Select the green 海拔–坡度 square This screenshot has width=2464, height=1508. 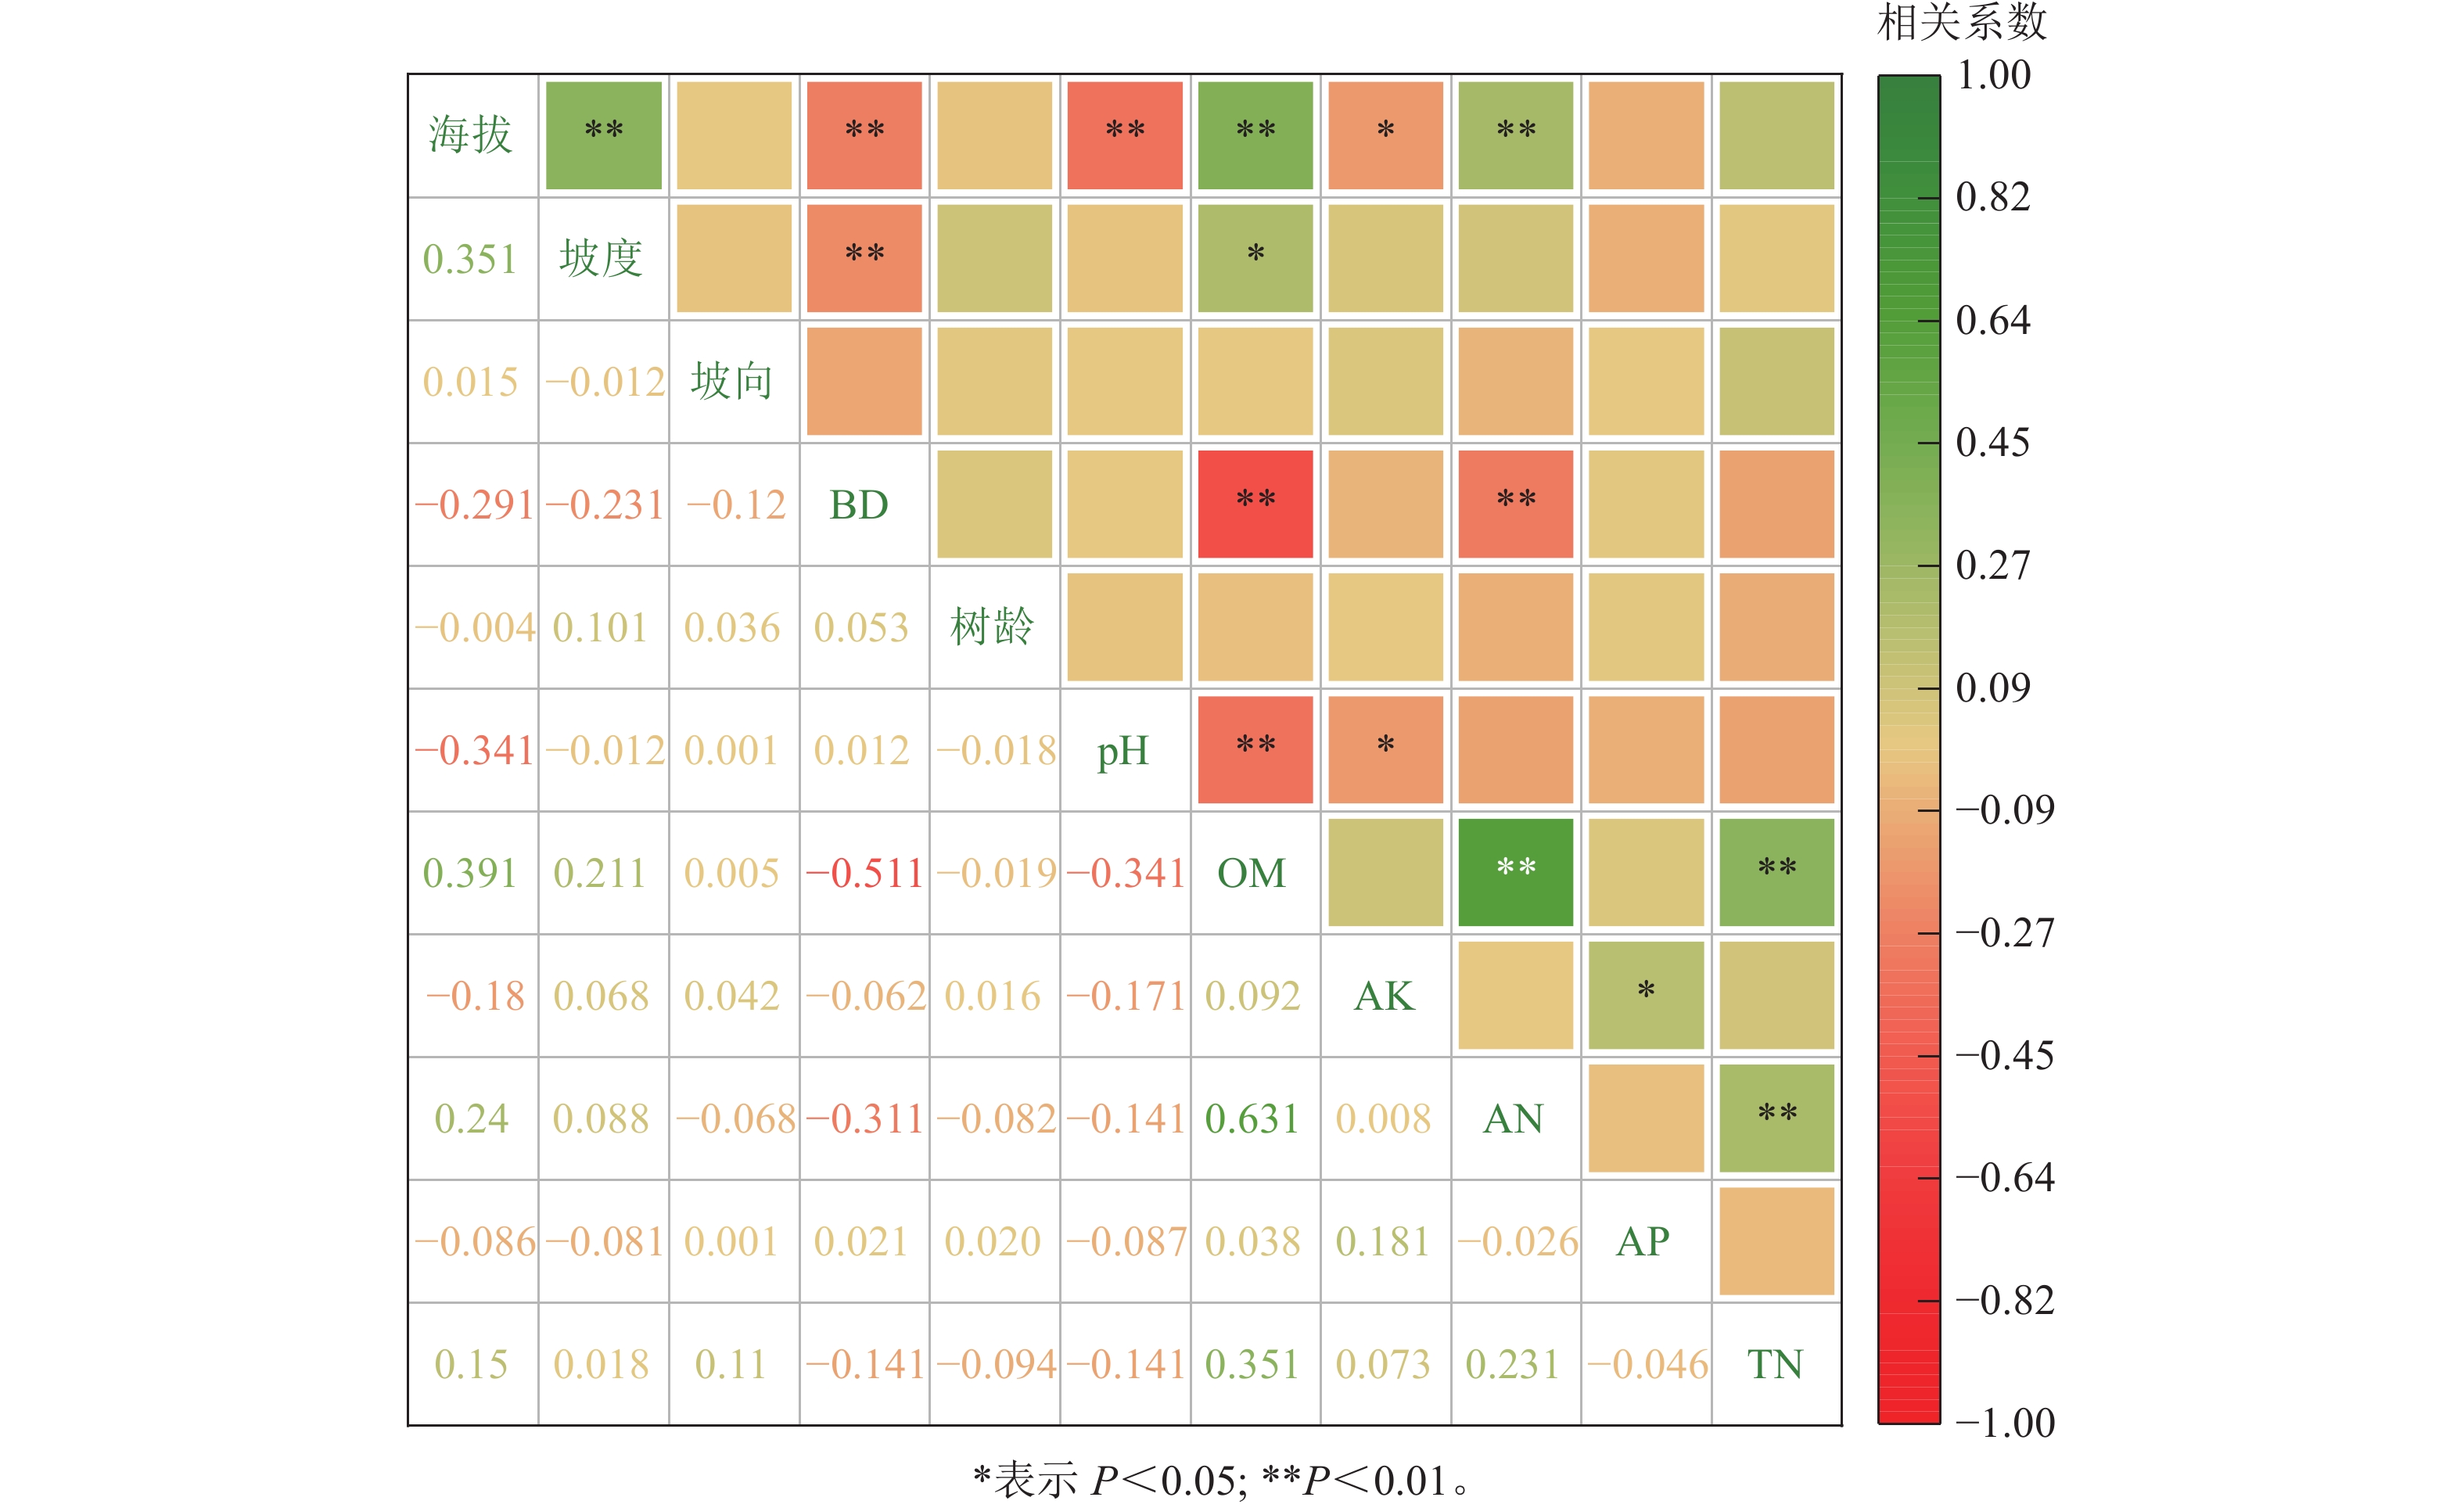coord(603,135)
